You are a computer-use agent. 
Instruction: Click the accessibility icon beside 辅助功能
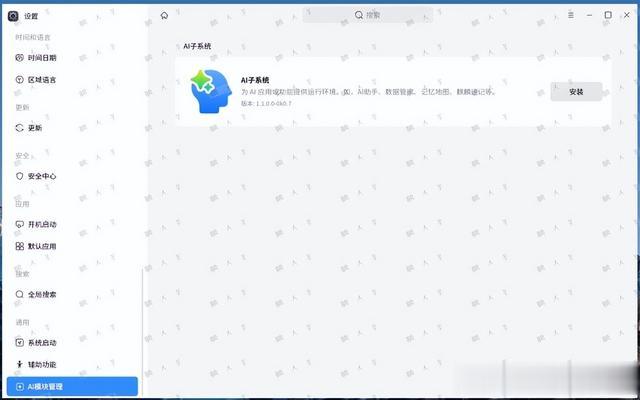[20, 364]
